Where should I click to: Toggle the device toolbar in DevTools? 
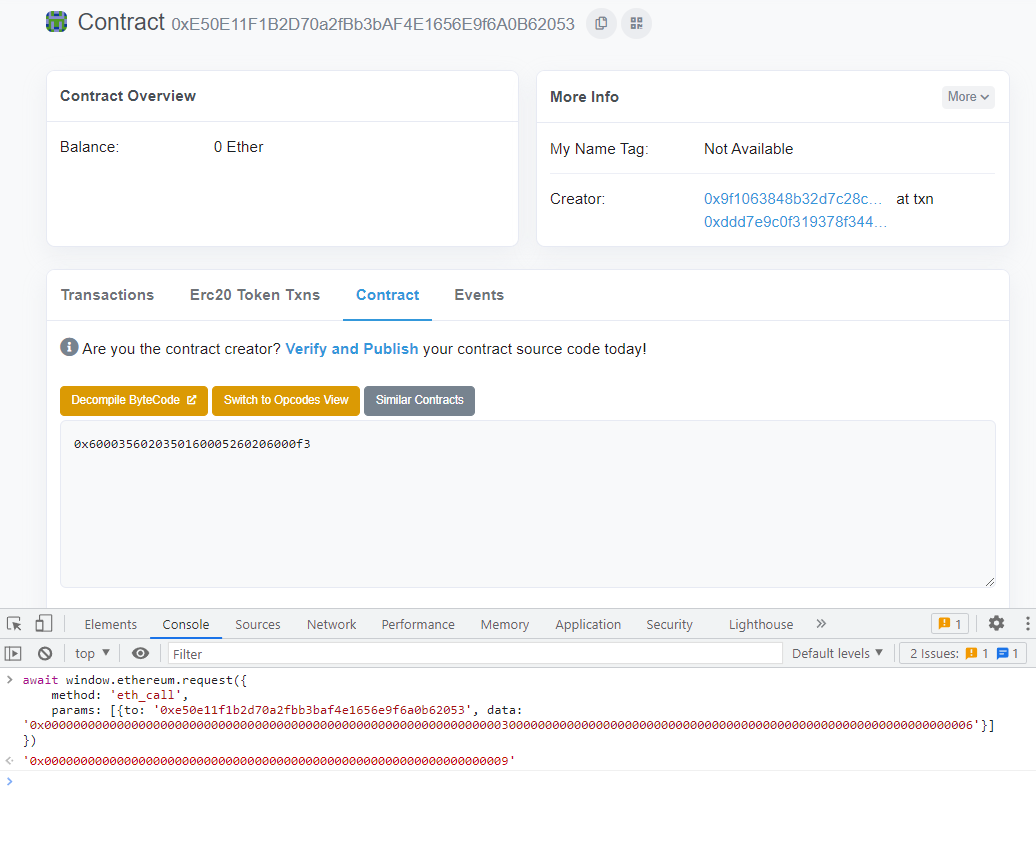44,624
